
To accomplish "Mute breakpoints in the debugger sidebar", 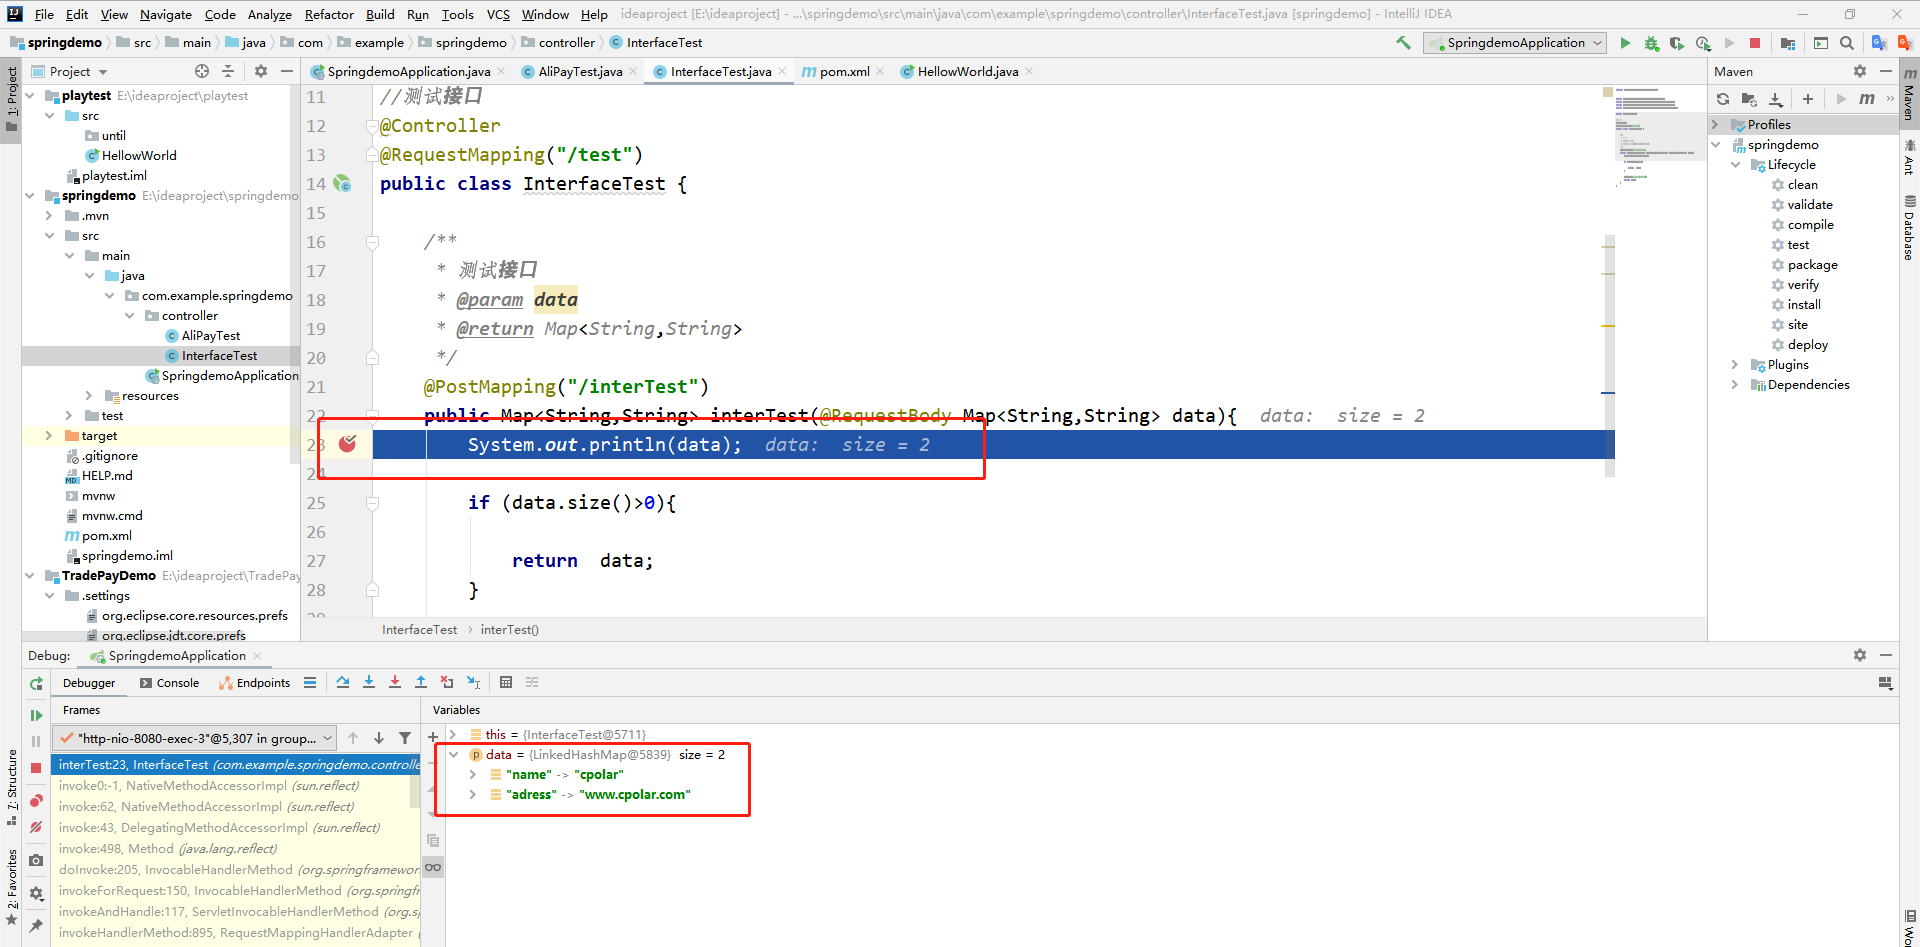I will pos(36,828).
